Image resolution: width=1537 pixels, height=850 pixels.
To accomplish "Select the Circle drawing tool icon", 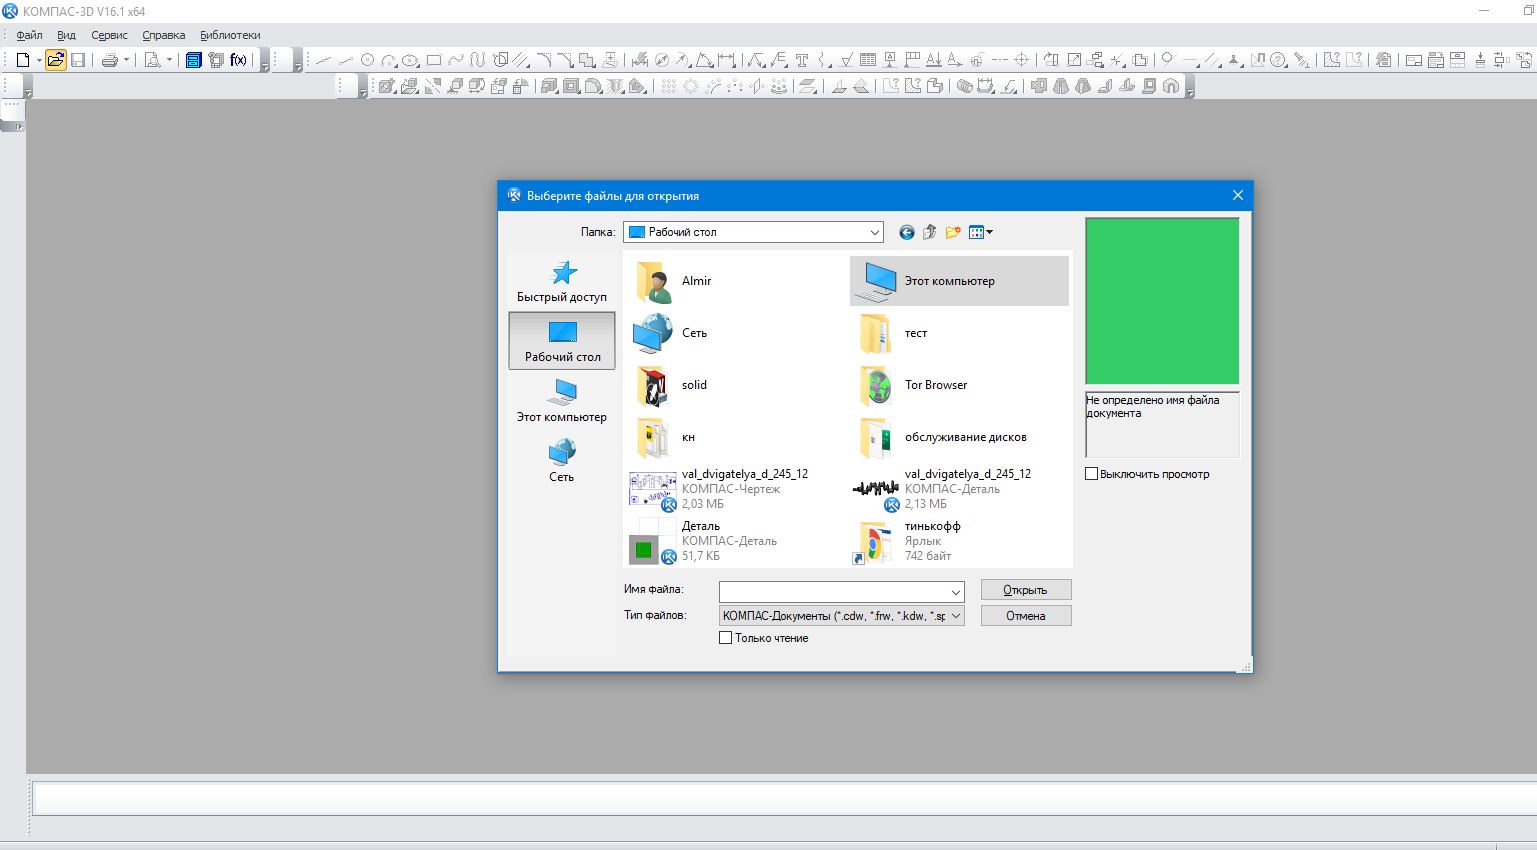I will [367, 60].
